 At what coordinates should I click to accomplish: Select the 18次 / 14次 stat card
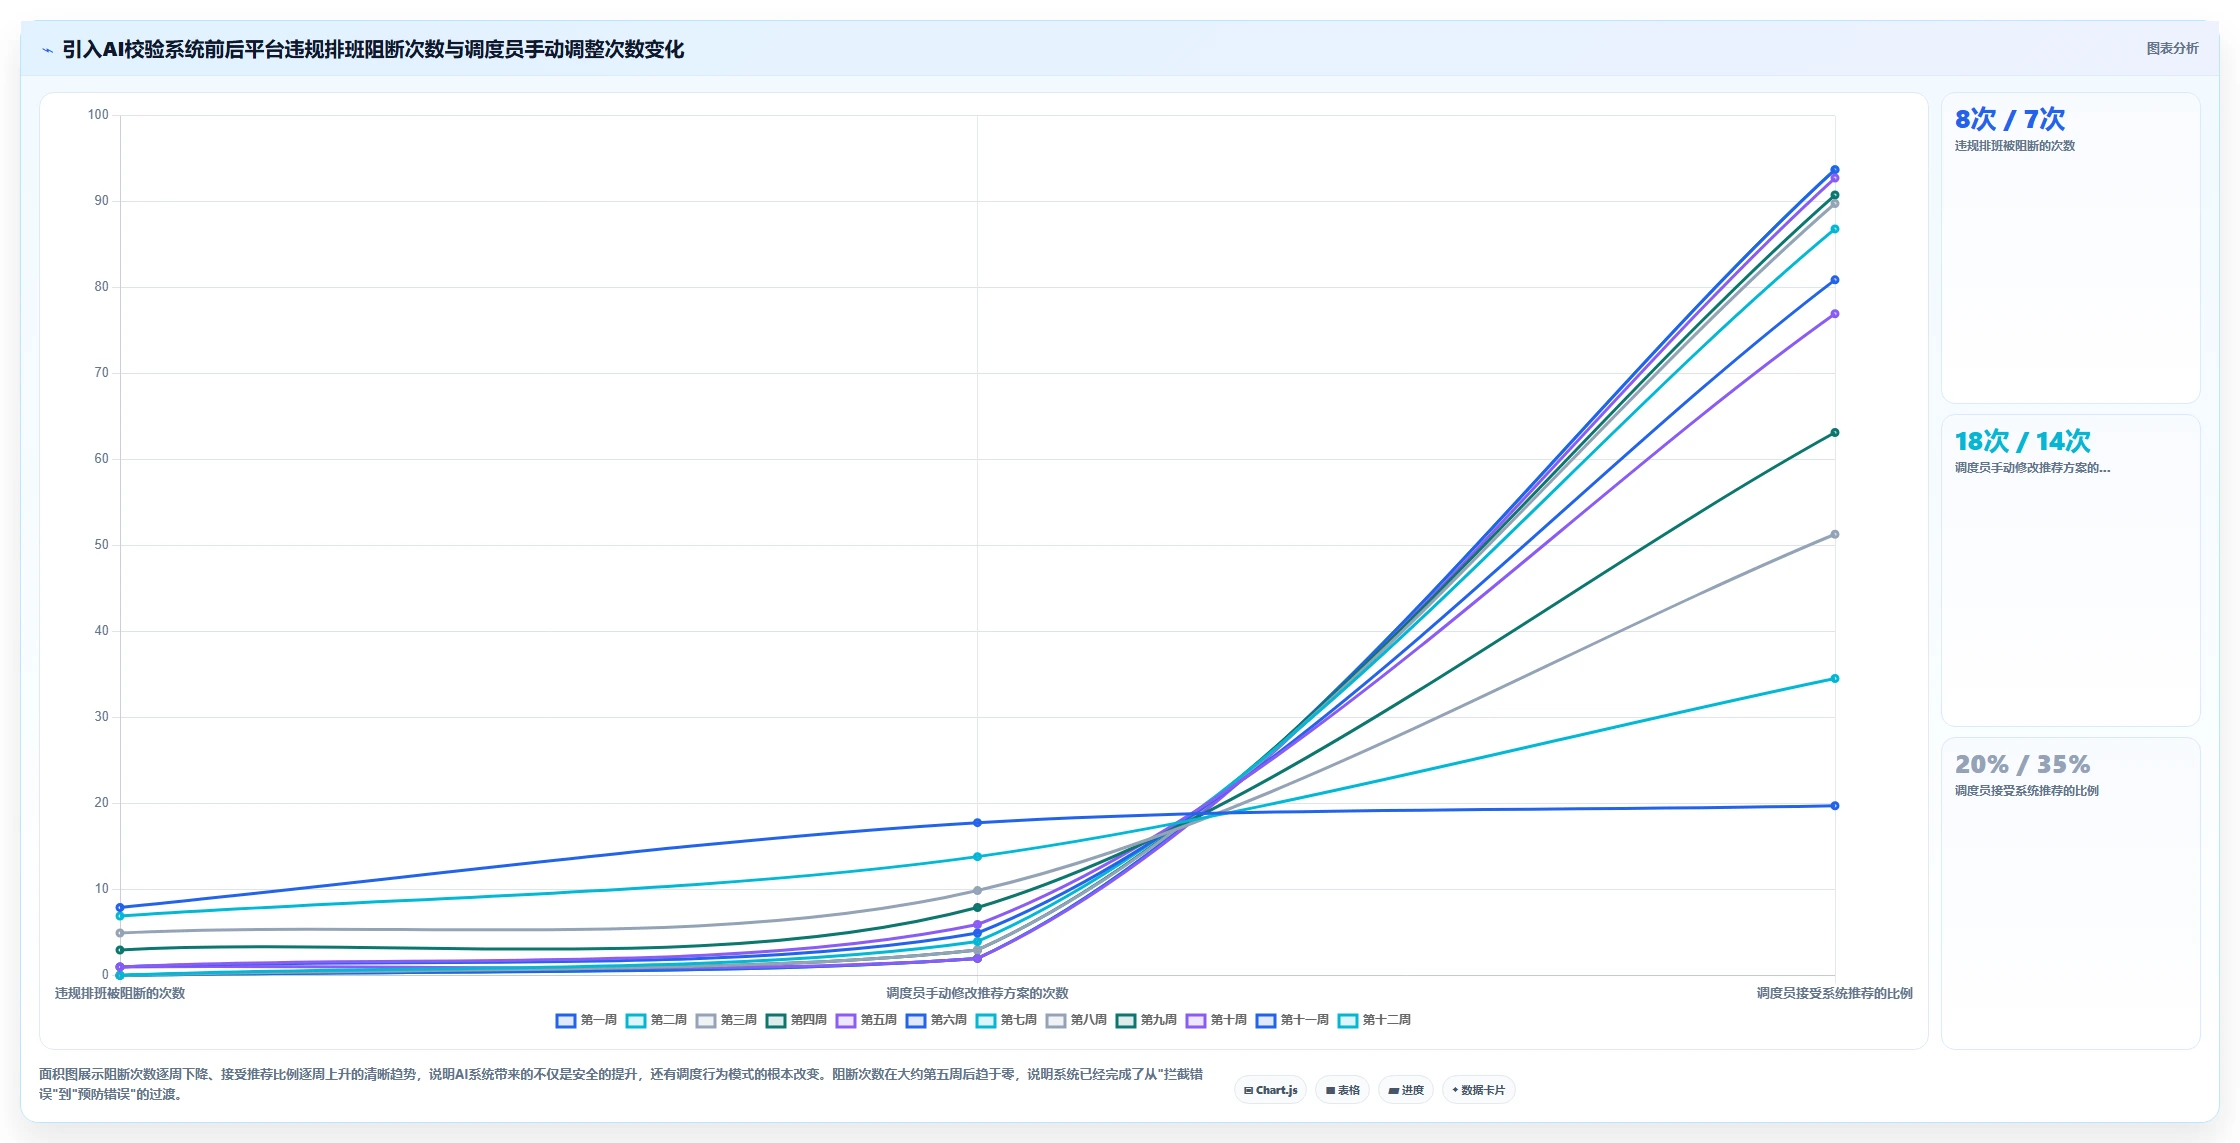[2070, 570]
